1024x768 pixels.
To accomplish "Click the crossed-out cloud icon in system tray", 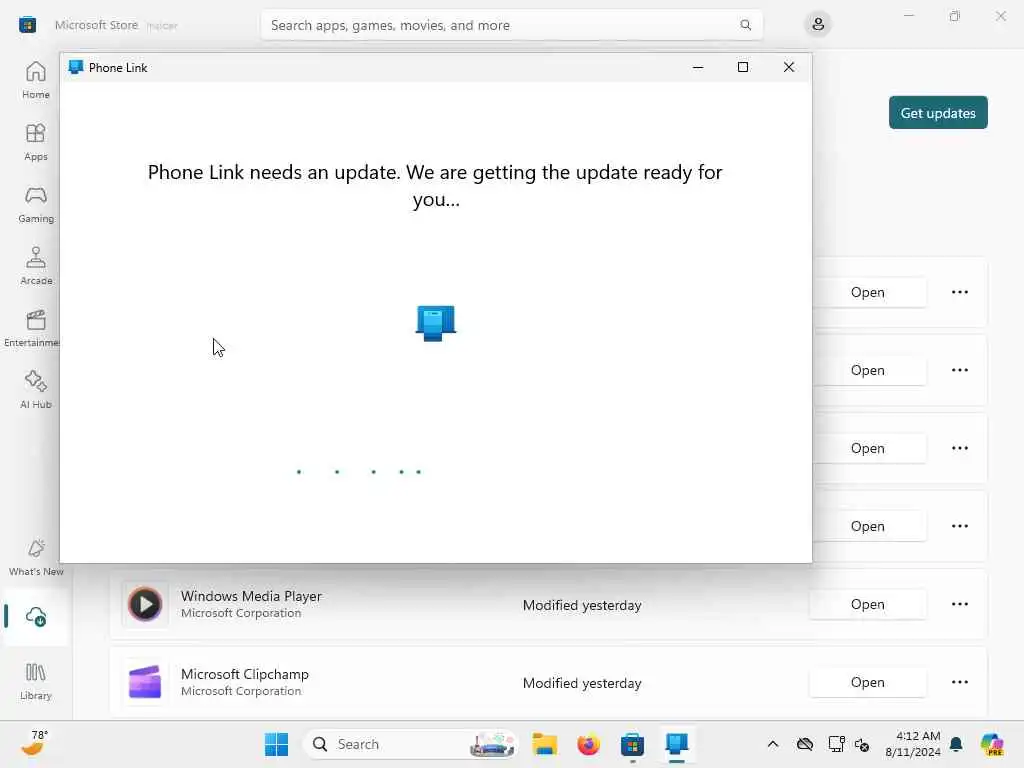I will pyautogui.click(x=805, y=744).
